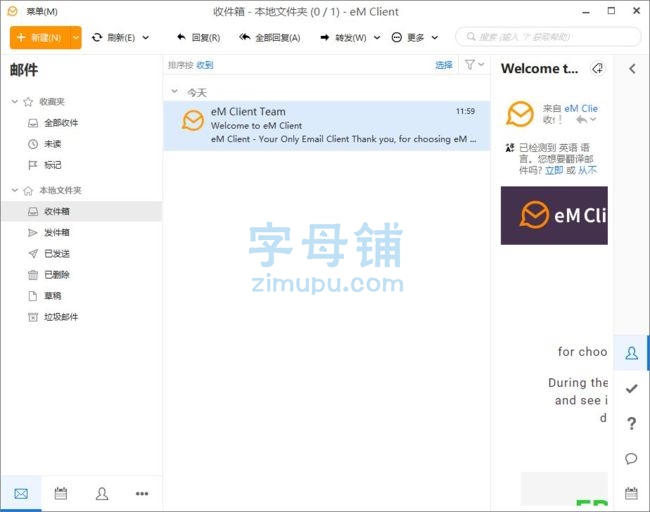Click the eM Client banner image
The height and width of the screenshot is (512, 650).
[554, 215]
